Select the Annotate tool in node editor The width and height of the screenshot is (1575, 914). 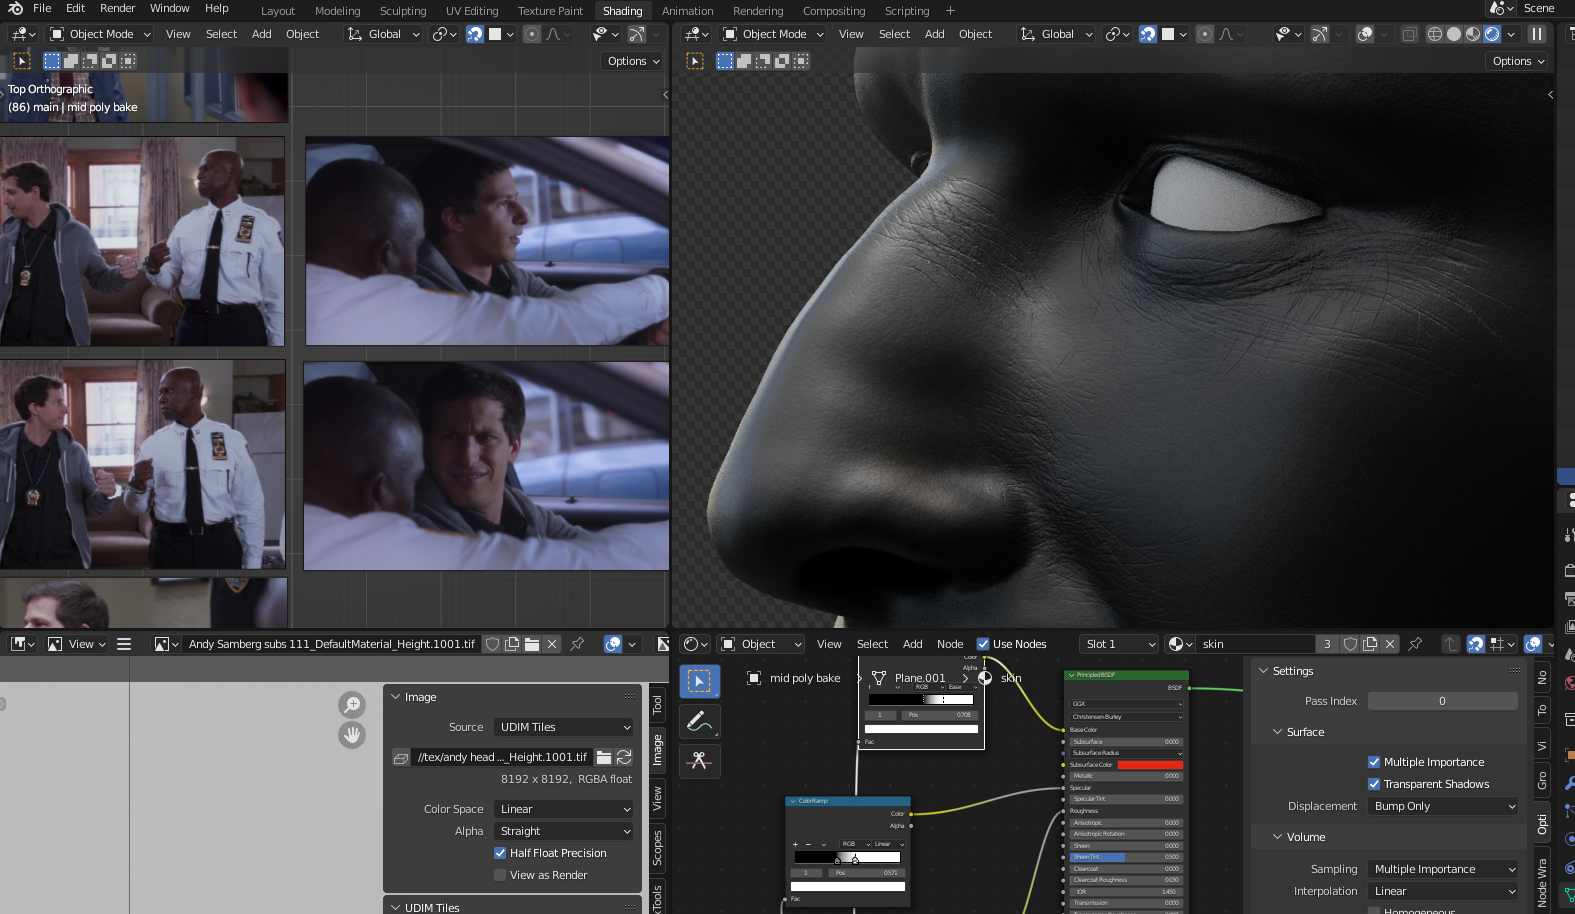pos(699,721)
